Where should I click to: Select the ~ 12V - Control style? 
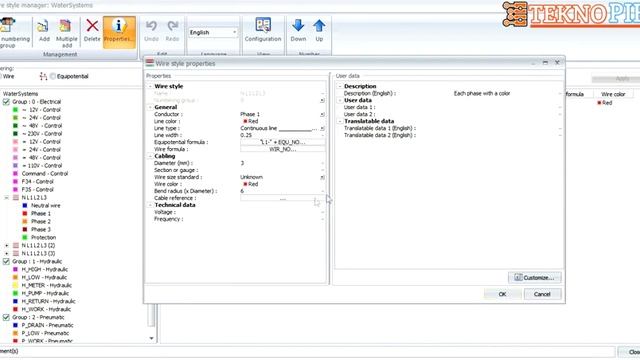(x=41, y=110)
